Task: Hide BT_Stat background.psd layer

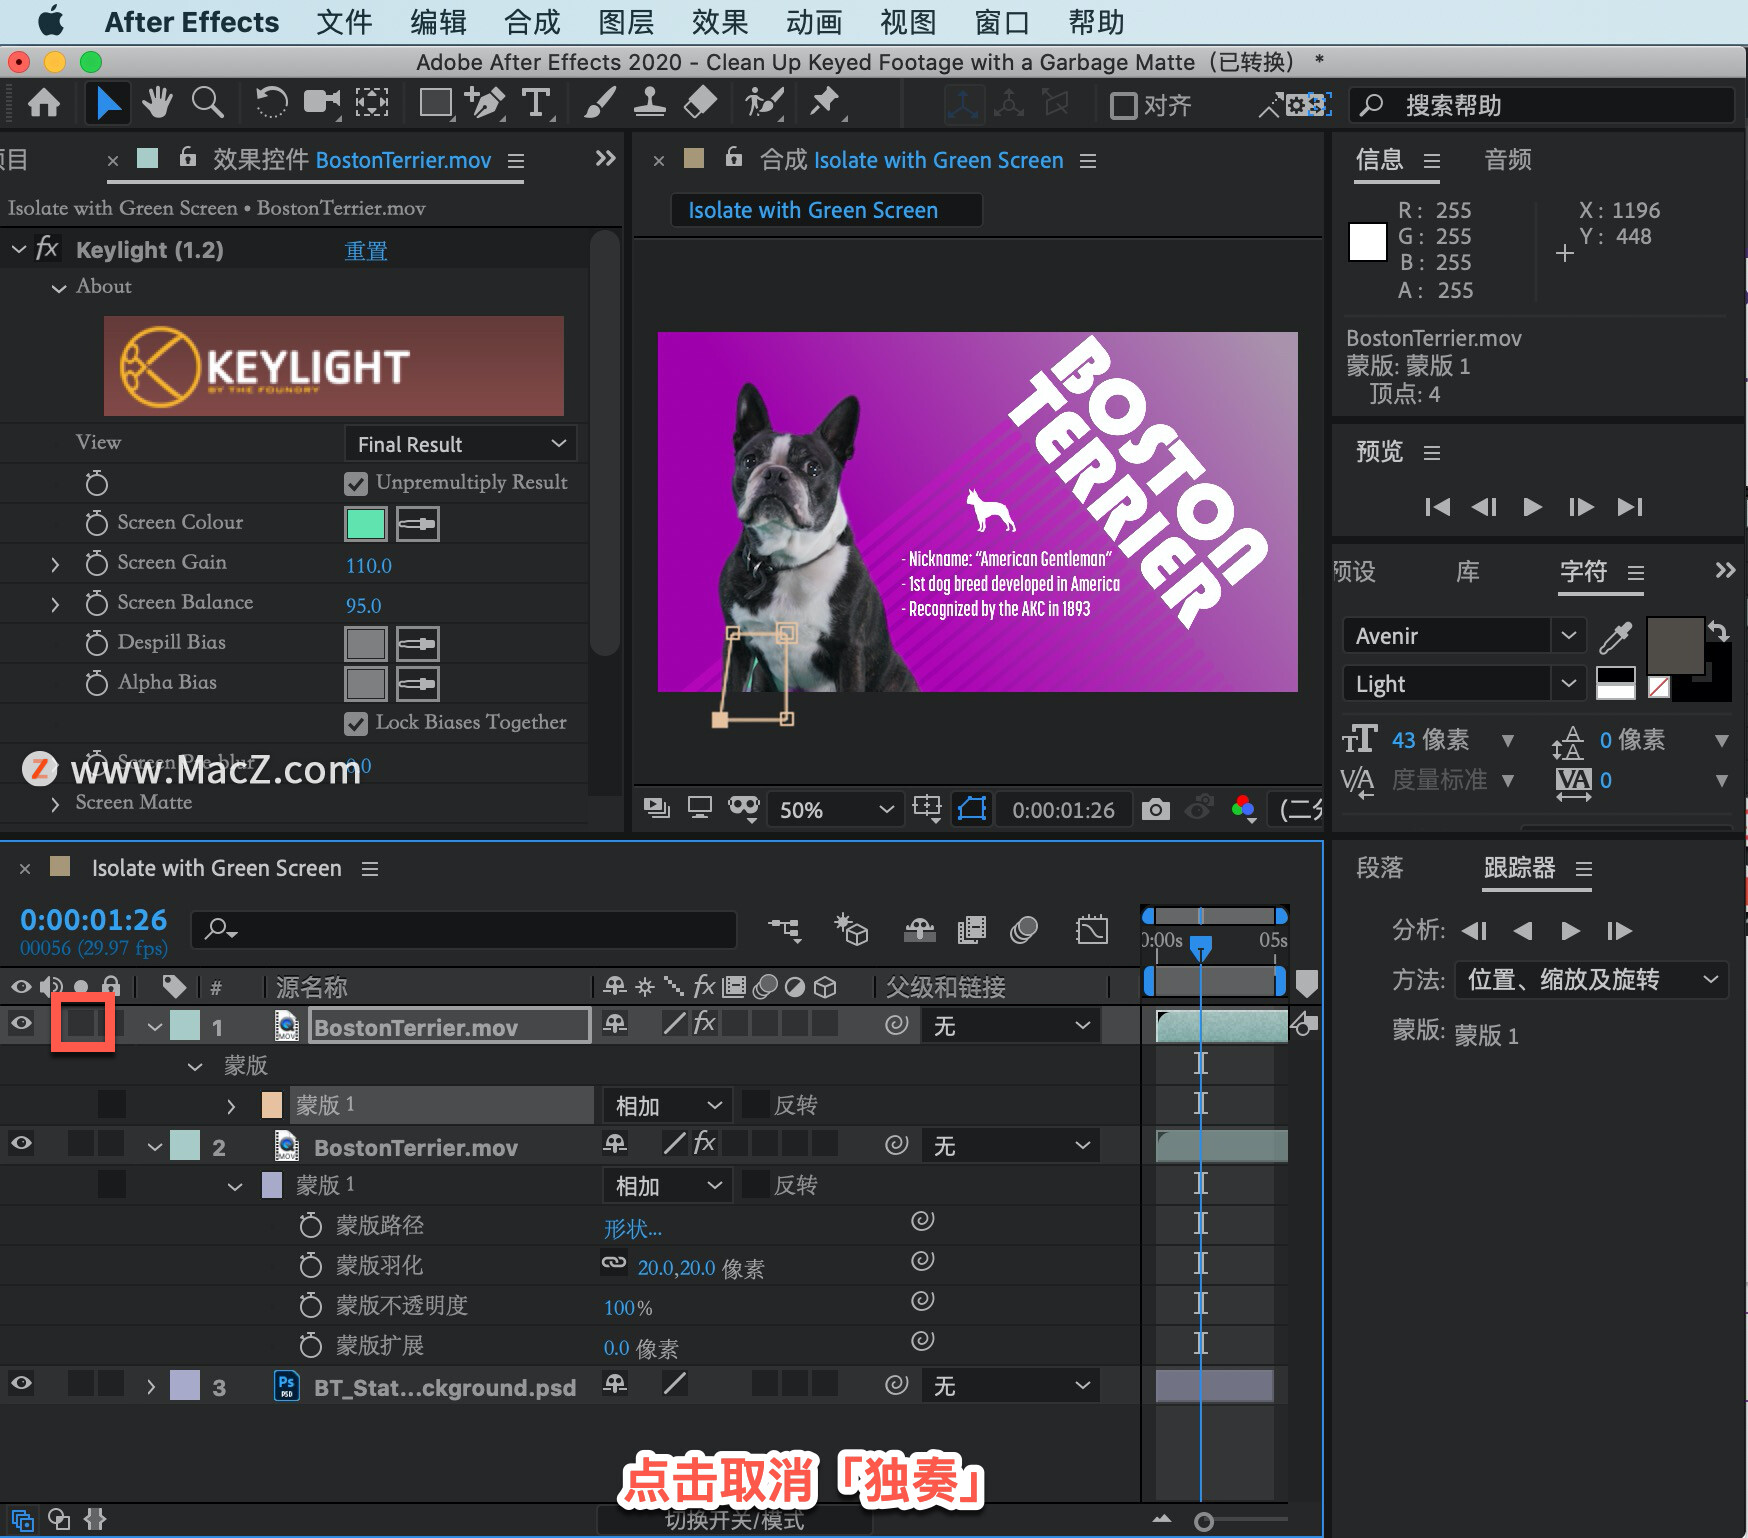Action: 21,1383
